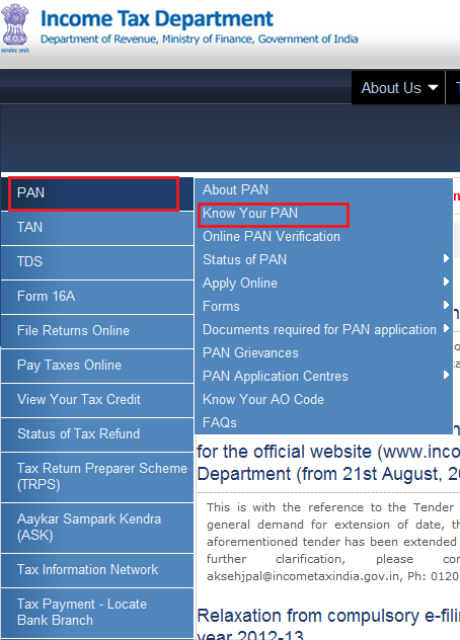Open Tax Return Preparer Scheme (TRPS)
460x640 pixels.
[x=97, y=477]
